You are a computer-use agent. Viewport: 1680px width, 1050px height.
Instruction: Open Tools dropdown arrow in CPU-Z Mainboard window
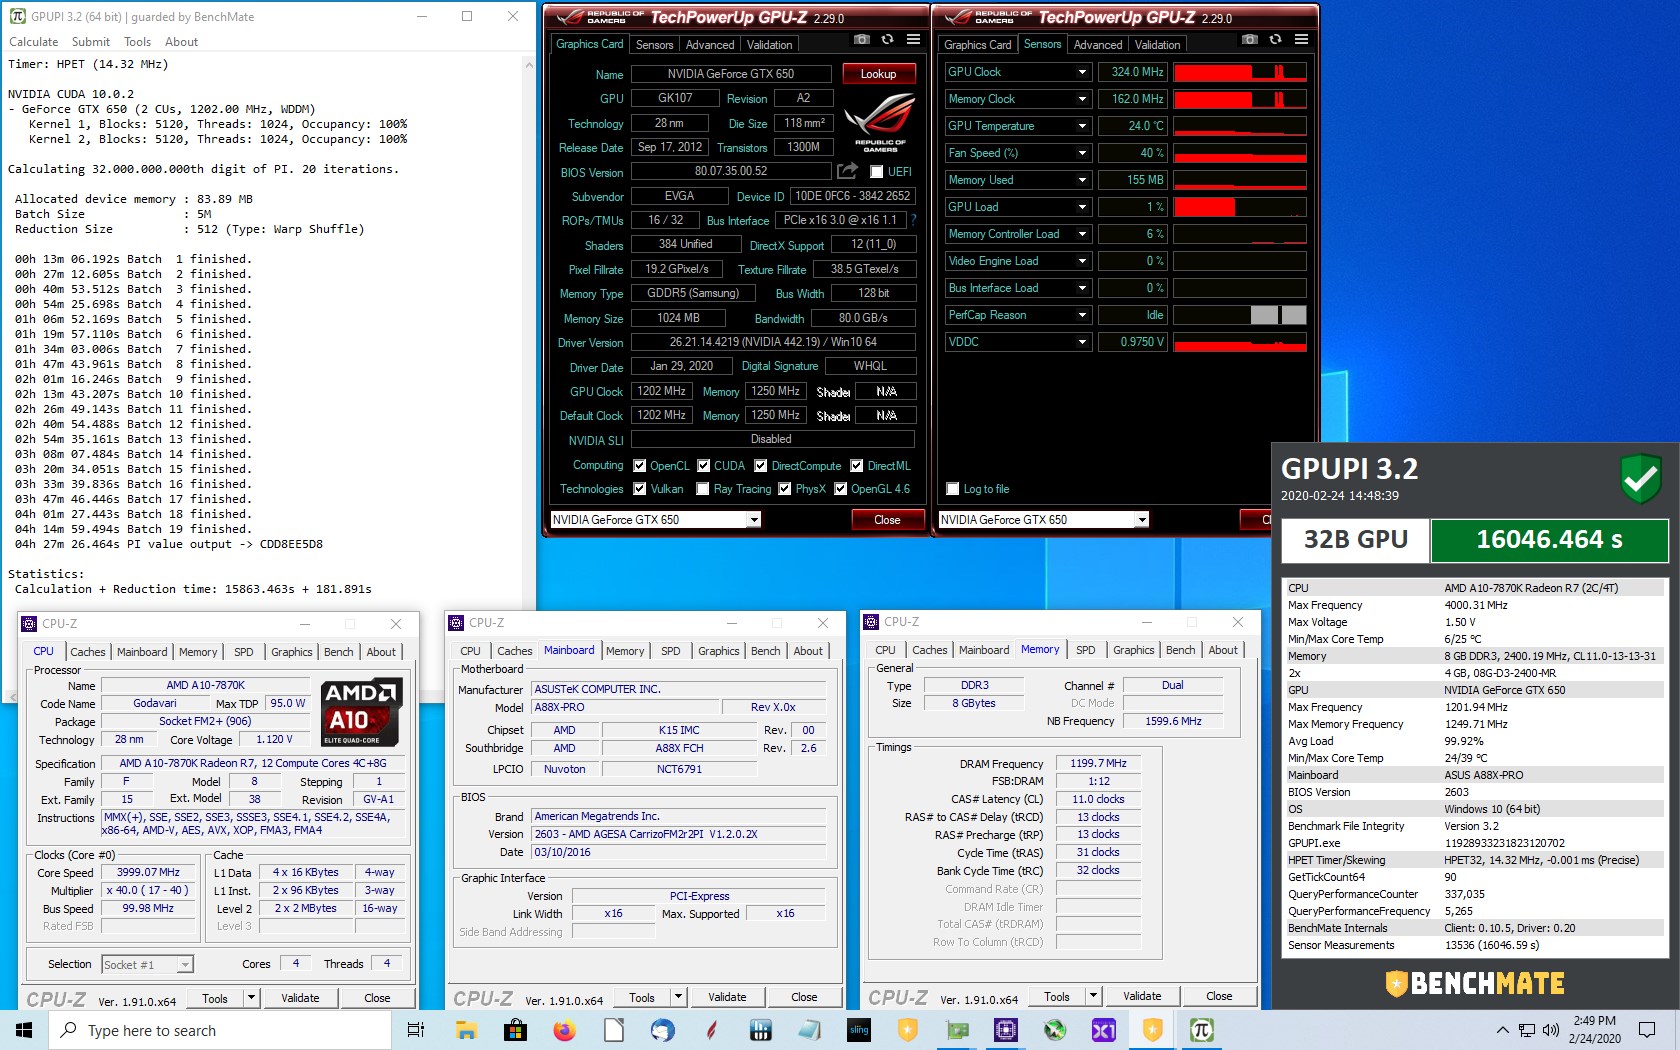(x=678, y=997)
